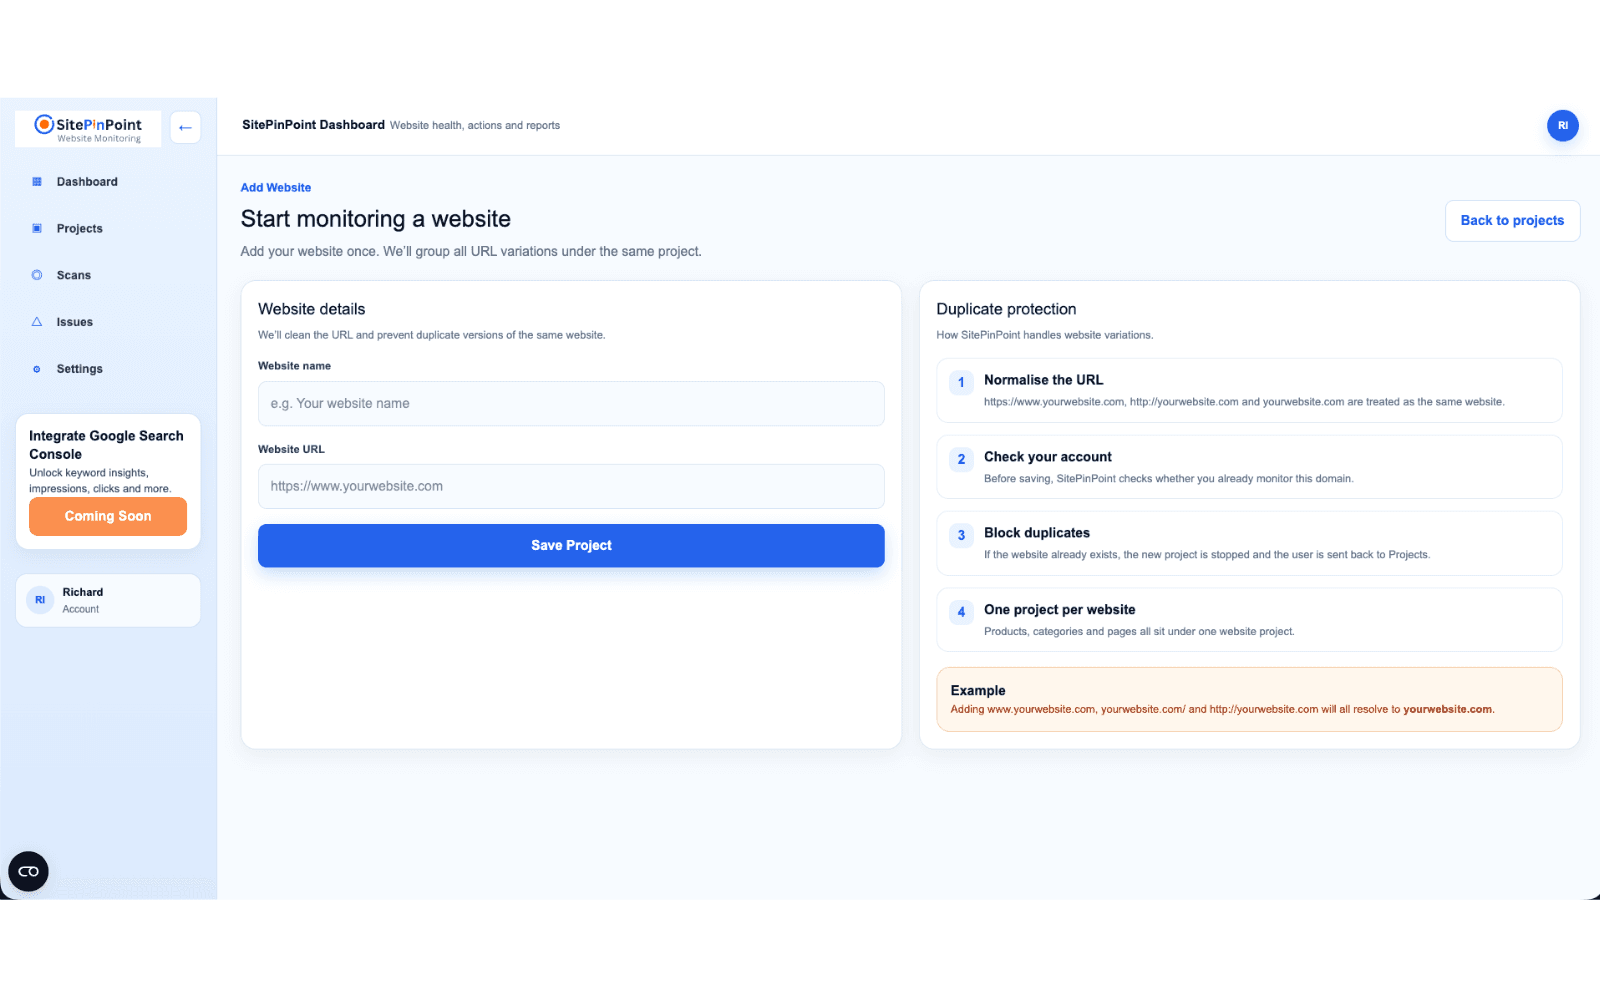
Task: Open the RI user avatar at top right
Action: [x=1563, y=126]
